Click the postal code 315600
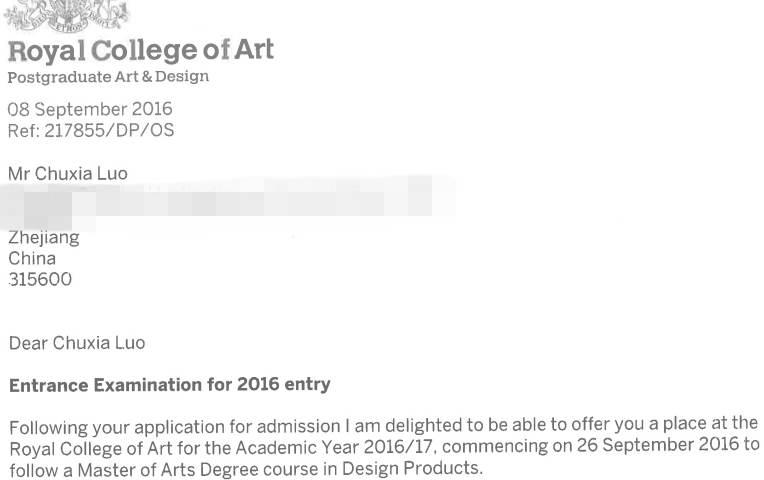 (40, 279)
